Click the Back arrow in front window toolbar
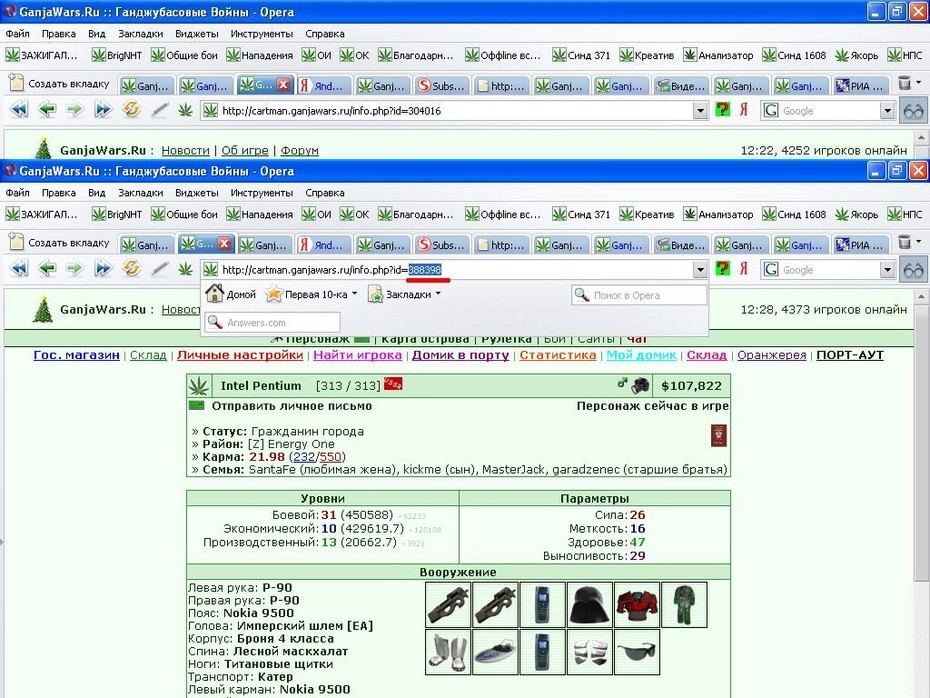Image resolution: width=930 pixels, height=698 pixels. tap(47, 269)
